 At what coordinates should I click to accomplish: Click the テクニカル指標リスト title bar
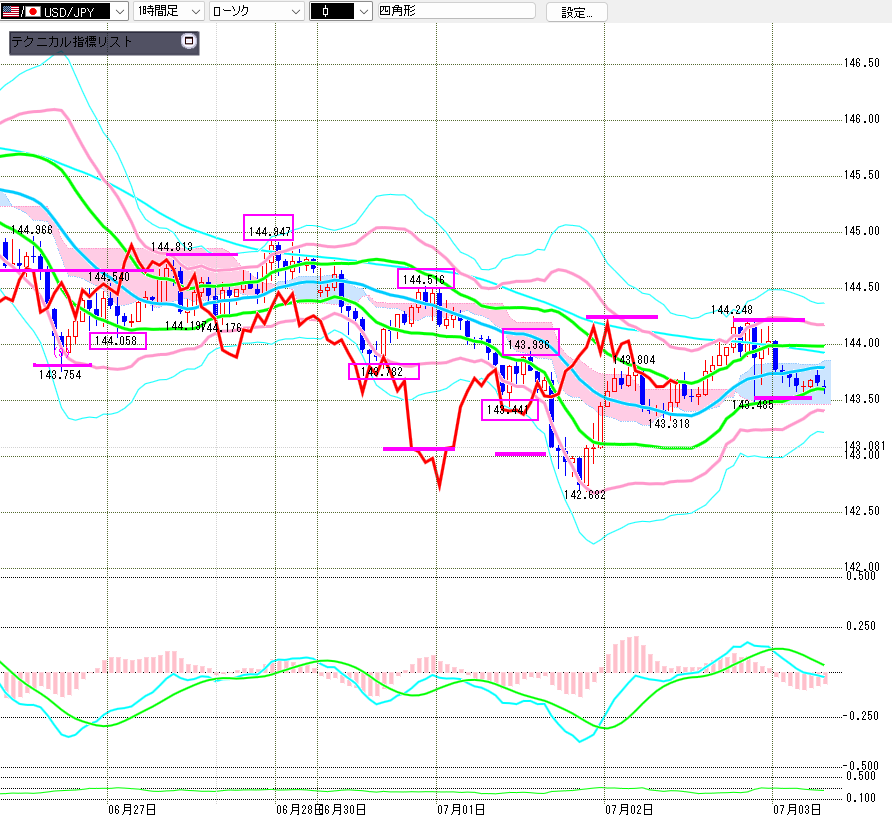(x=104, y=43)
